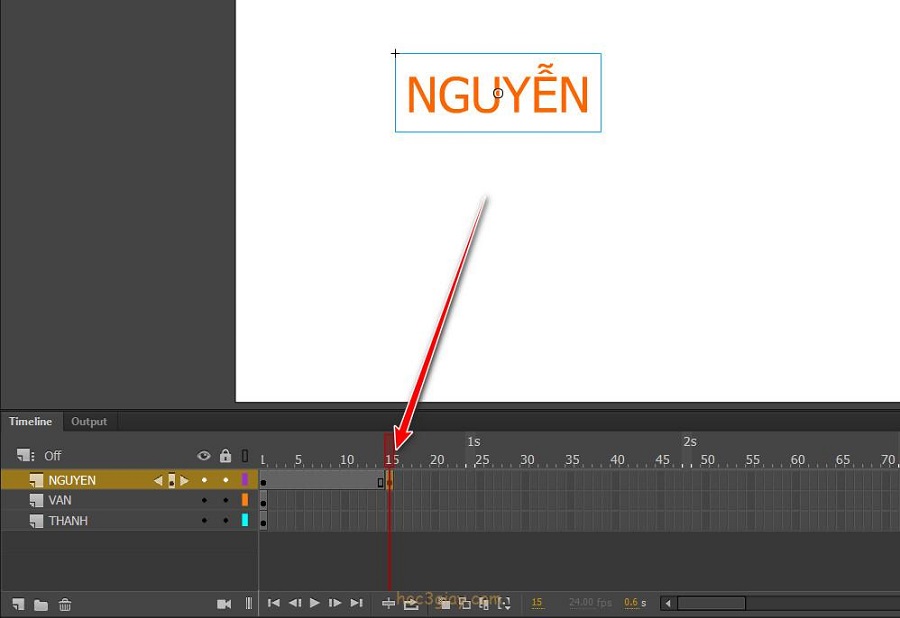Delete layer with the trash icon
Screen dimensions: 900x618
(x=65, y=604)
